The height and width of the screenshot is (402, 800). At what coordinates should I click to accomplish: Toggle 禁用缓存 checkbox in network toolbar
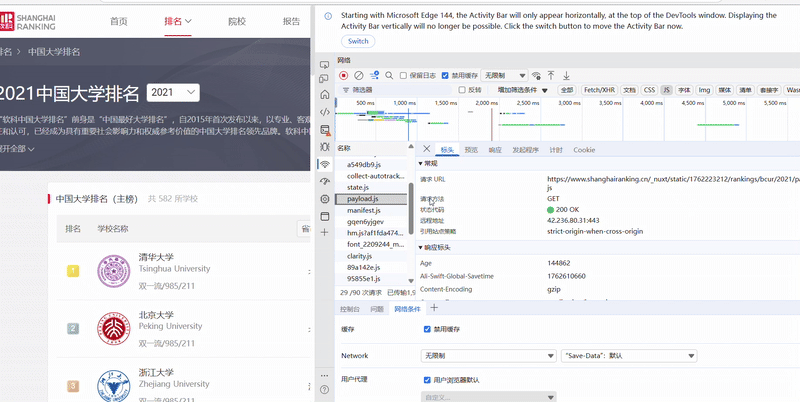coord(445,76)
